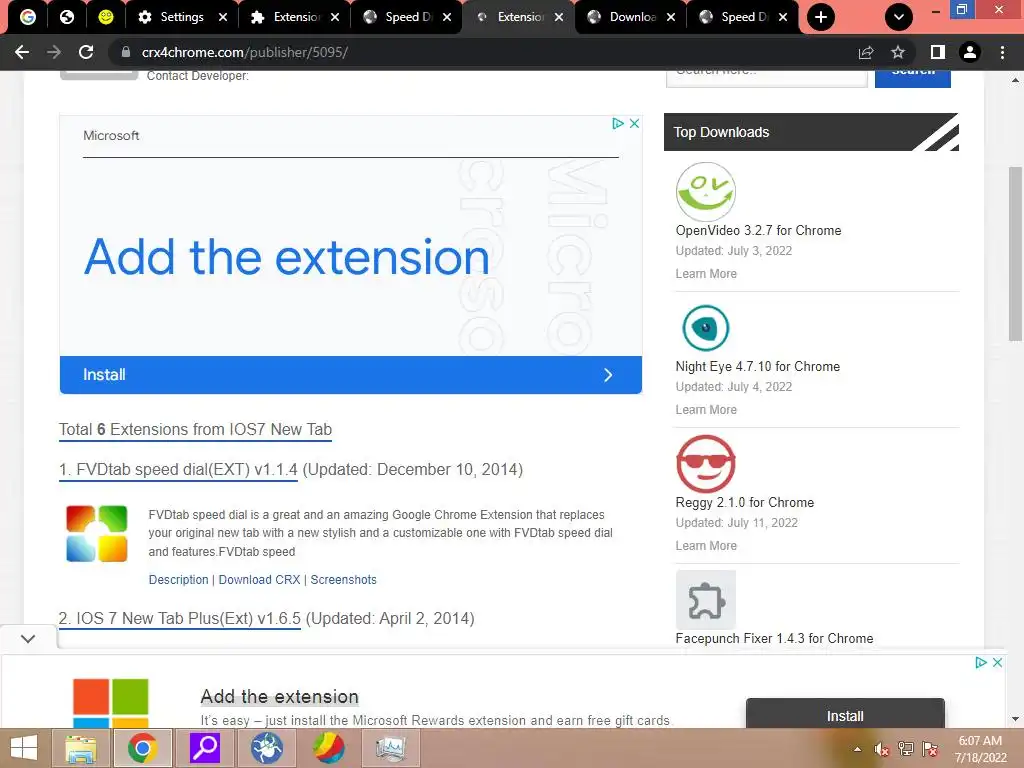View FVDtab Screenshots link
Screen dimensions: 1024x768
344,580
